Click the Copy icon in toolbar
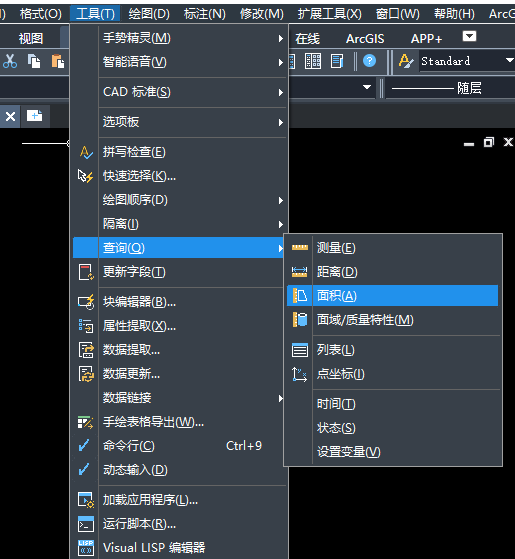Viewport: 515px width, 559px height. (34, 61)
